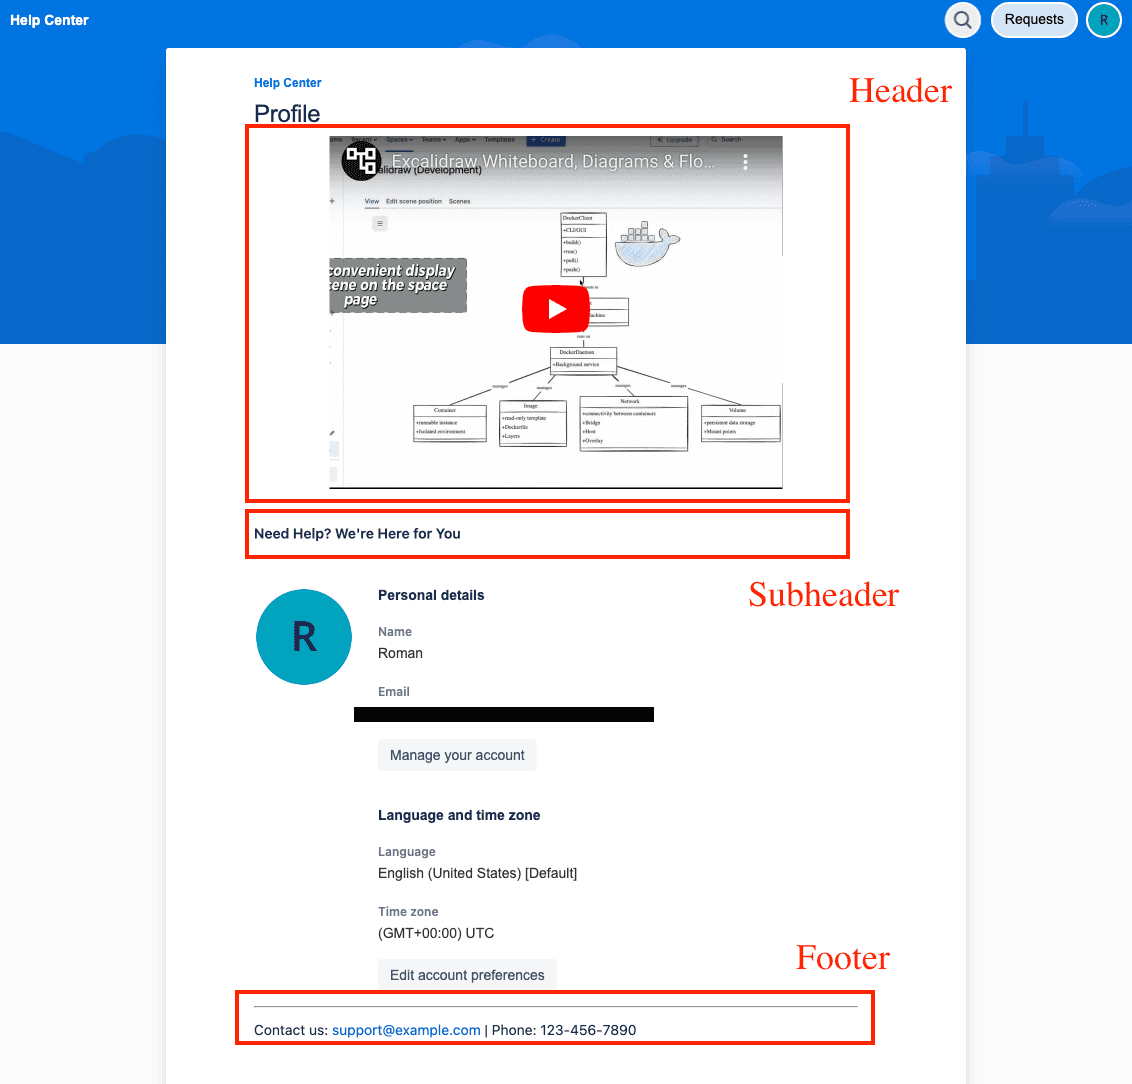Select the Personal details heading

coord(431,595)
